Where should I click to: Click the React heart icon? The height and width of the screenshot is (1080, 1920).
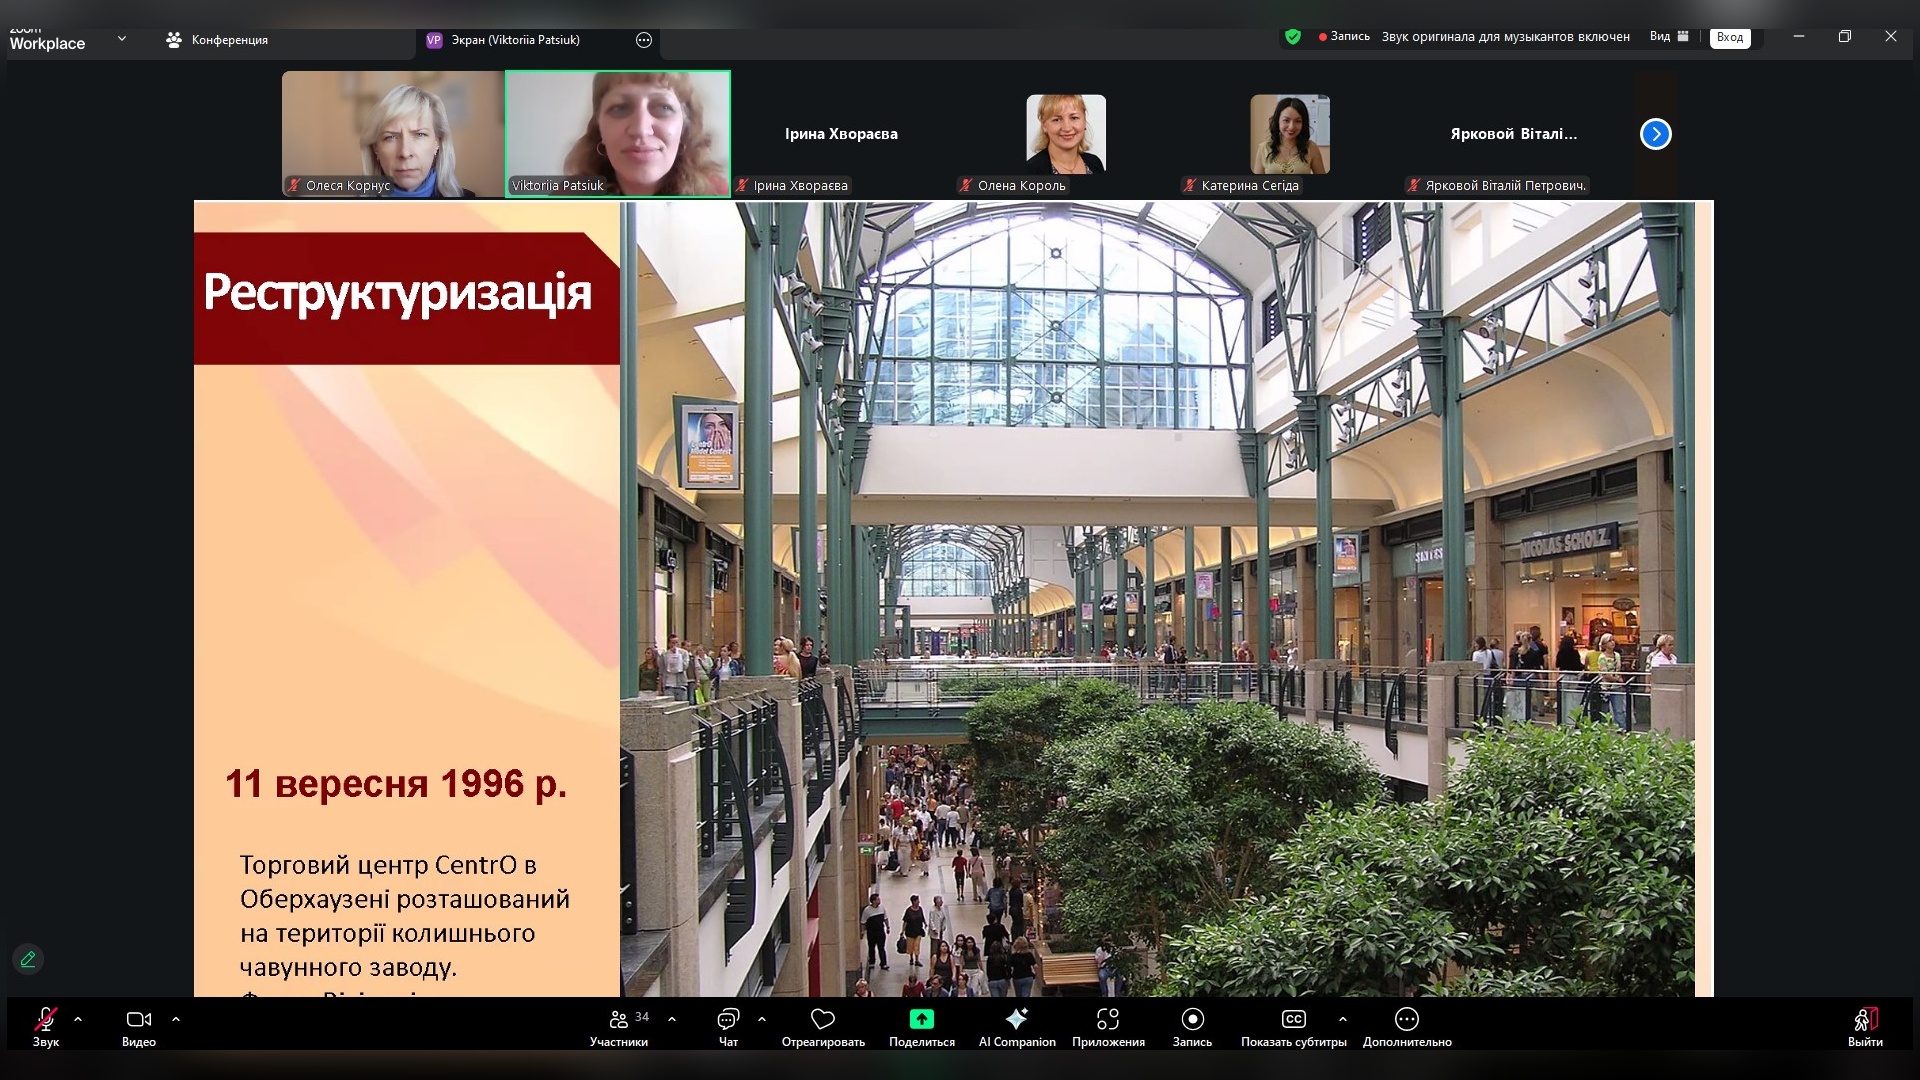(x=822, y=1020)
